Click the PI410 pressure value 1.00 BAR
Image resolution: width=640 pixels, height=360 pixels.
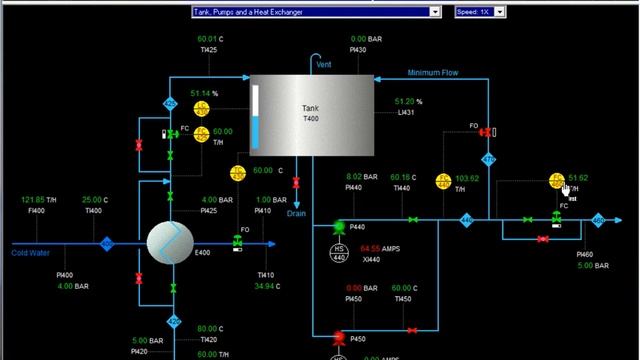271,200
